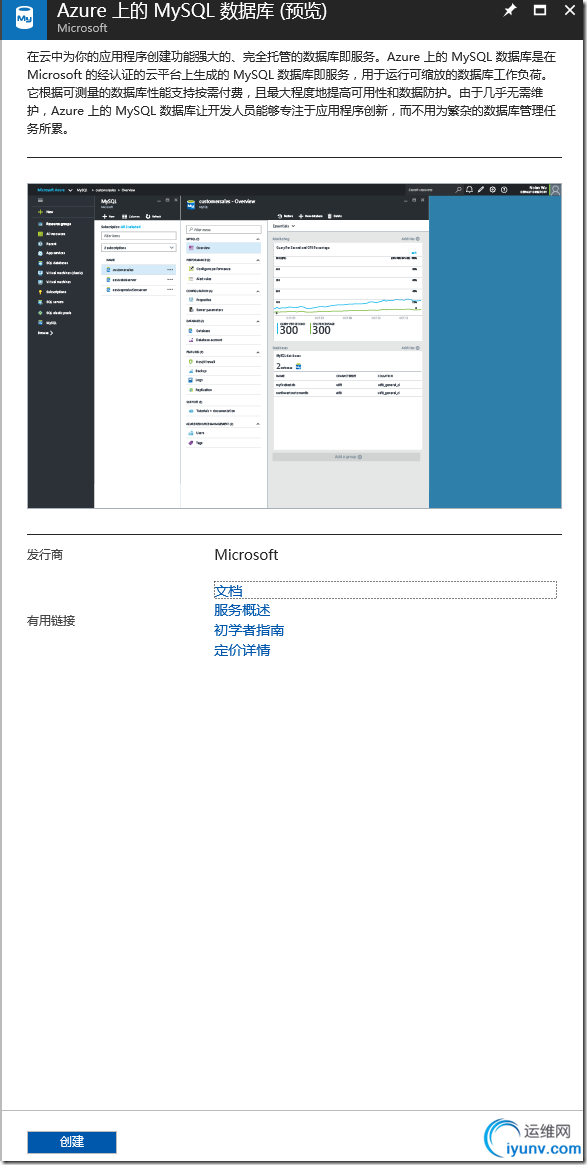Image resolution: width=587 pixels, height=1165 pixels.
Task: Open the 初学者指南 link
Action: tap(249, 630)
